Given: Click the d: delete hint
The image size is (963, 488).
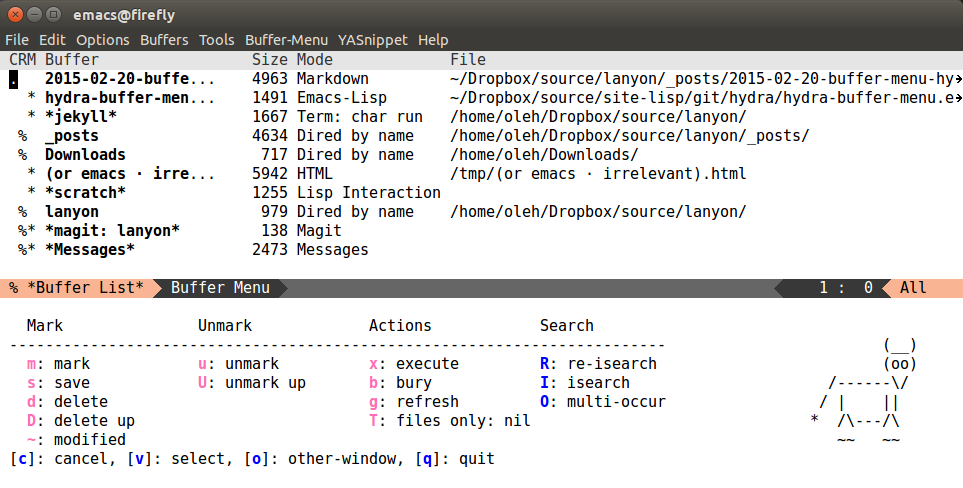Looking at the screenshot, I should (x=68, y=402).
